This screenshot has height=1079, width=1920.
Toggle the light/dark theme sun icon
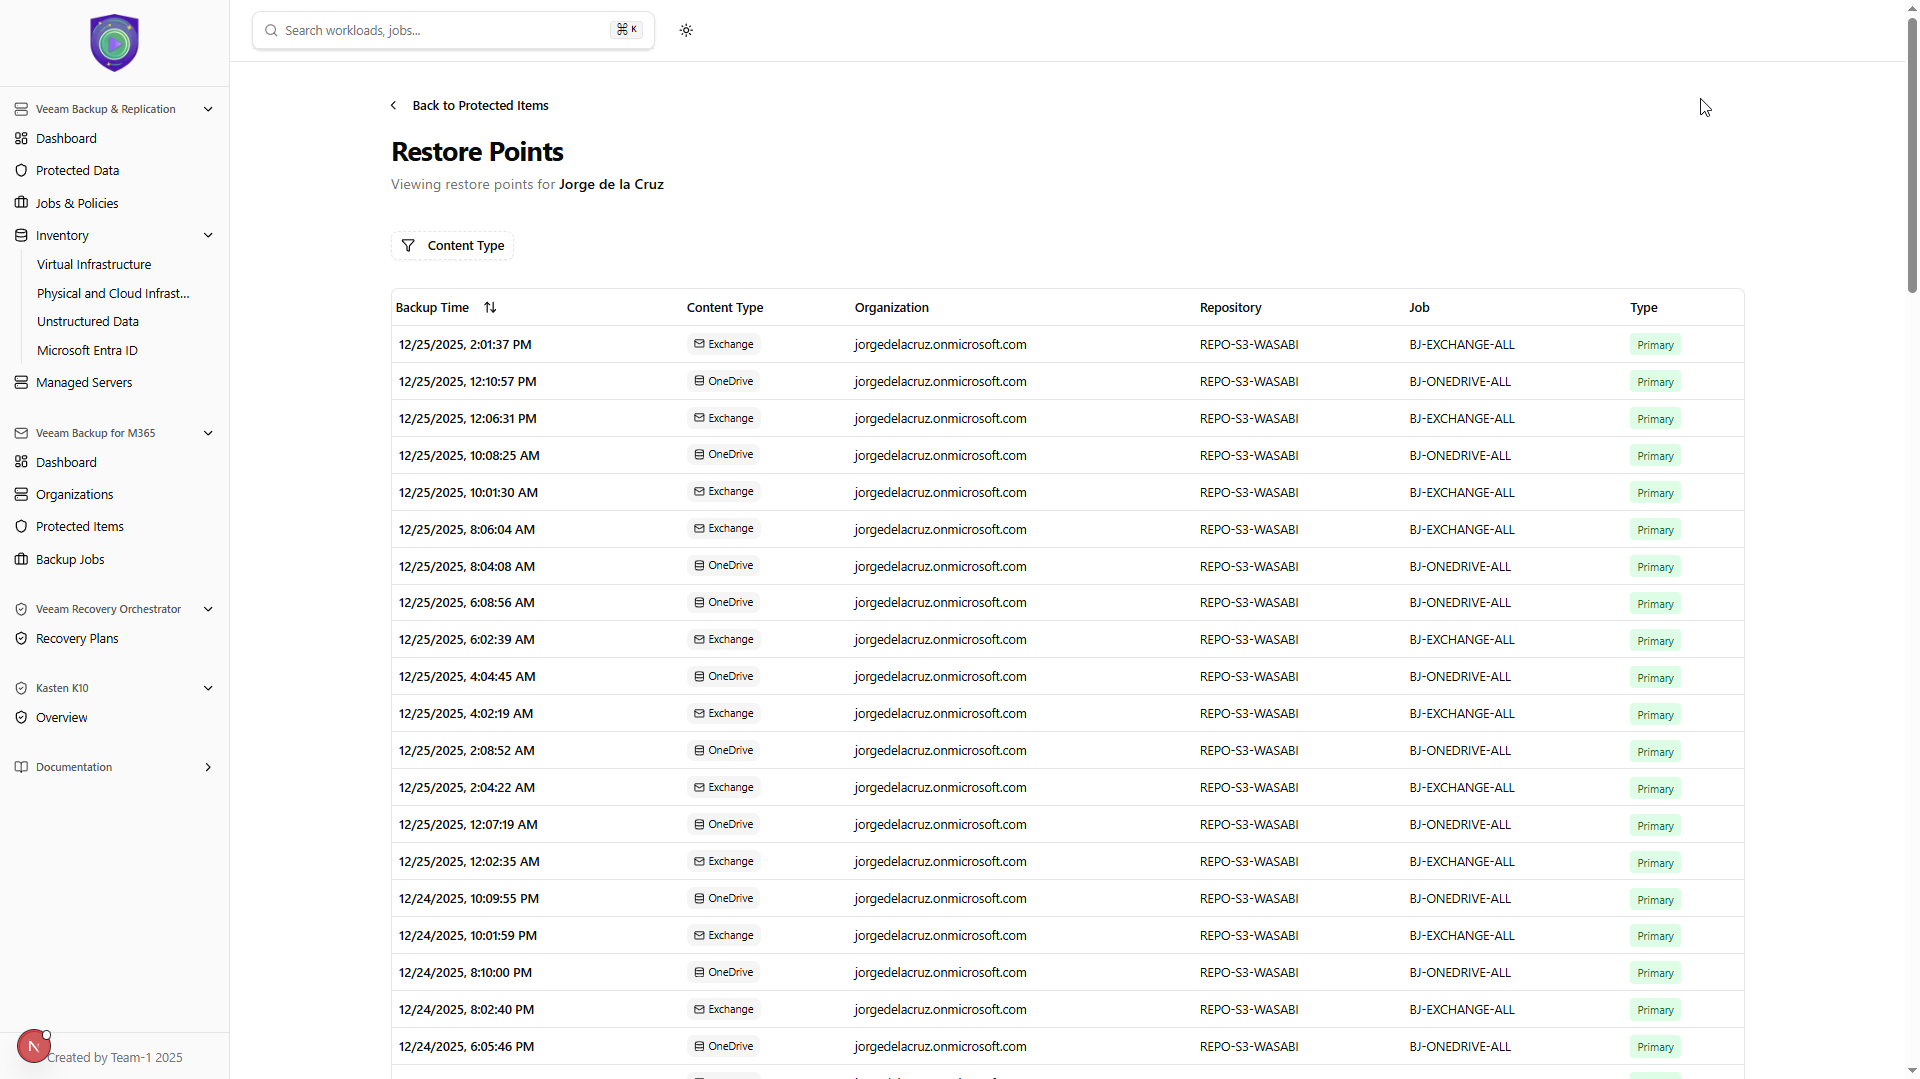(x=686, y=30)
